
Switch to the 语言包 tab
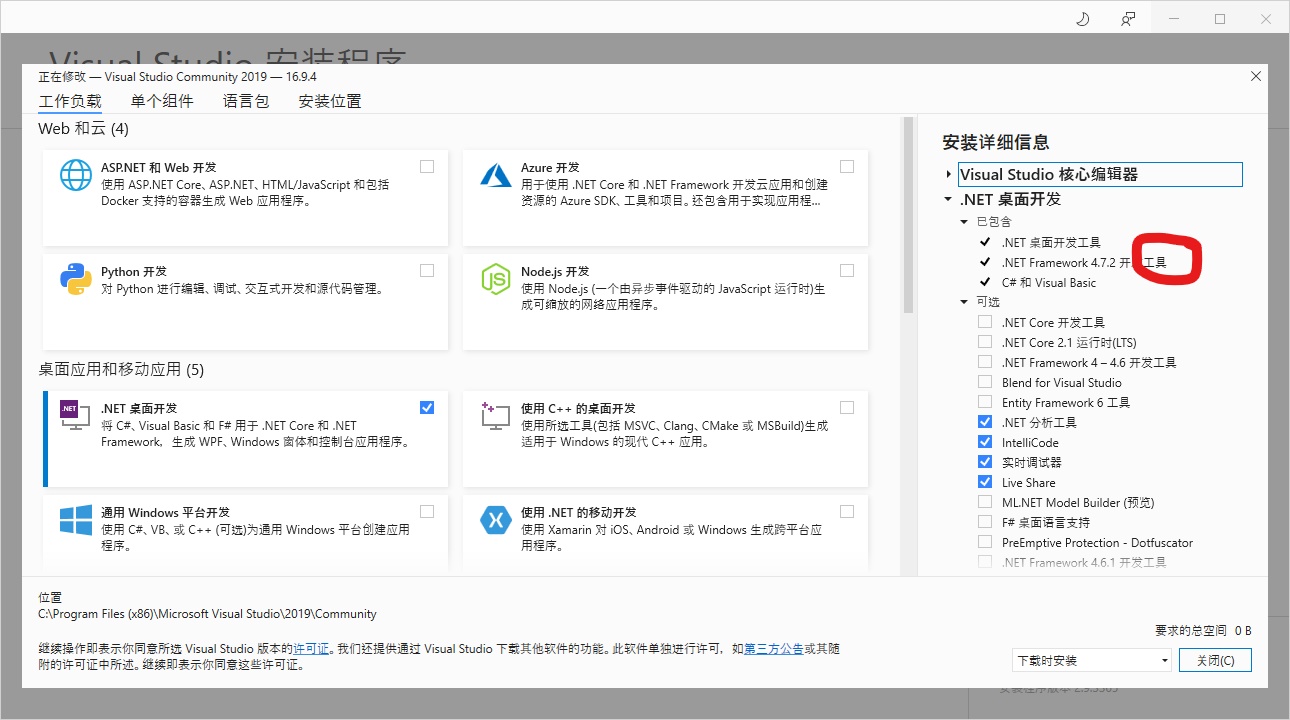[246, 101]
